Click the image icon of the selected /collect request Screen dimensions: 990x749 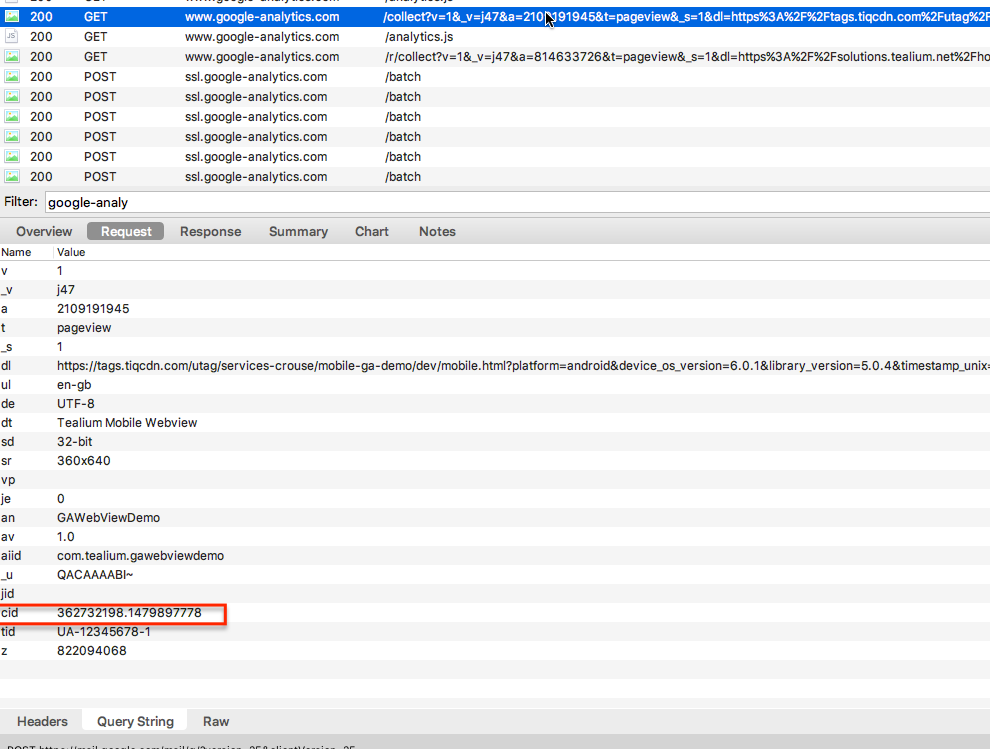[x=12, y=17]
